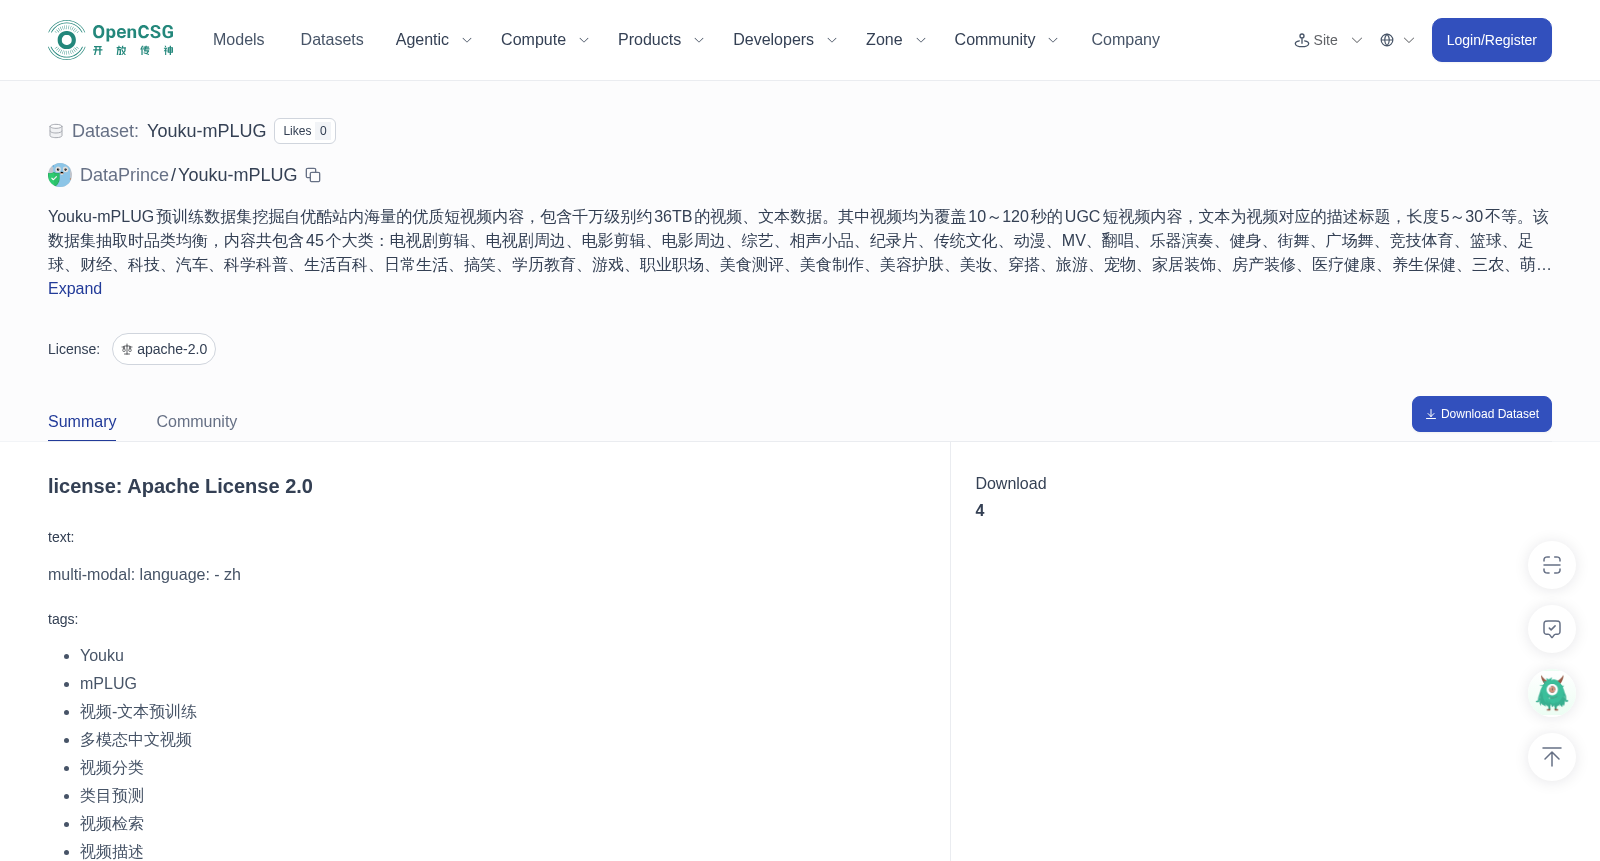
Task: Open the DataPrince user link
Action: click(124, 175)
